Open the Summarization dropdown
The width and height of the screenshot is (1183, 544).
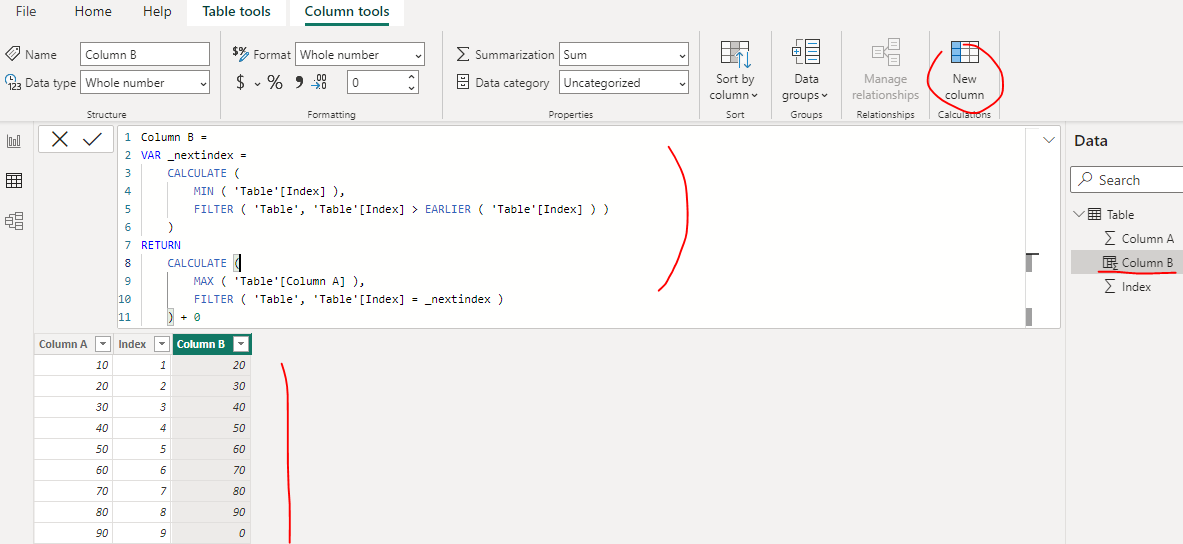624,54
